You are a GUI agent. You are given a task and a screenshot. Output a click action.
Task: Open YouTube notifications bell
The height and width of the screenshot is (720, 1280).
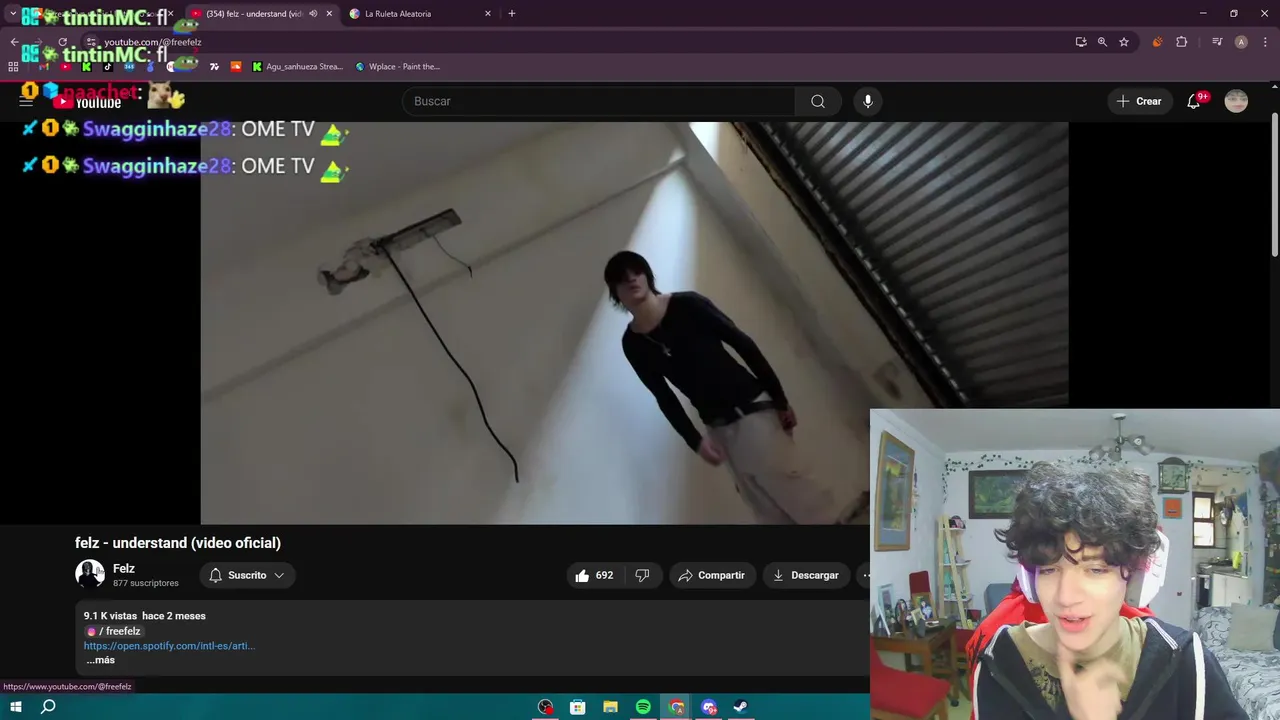1193,101
